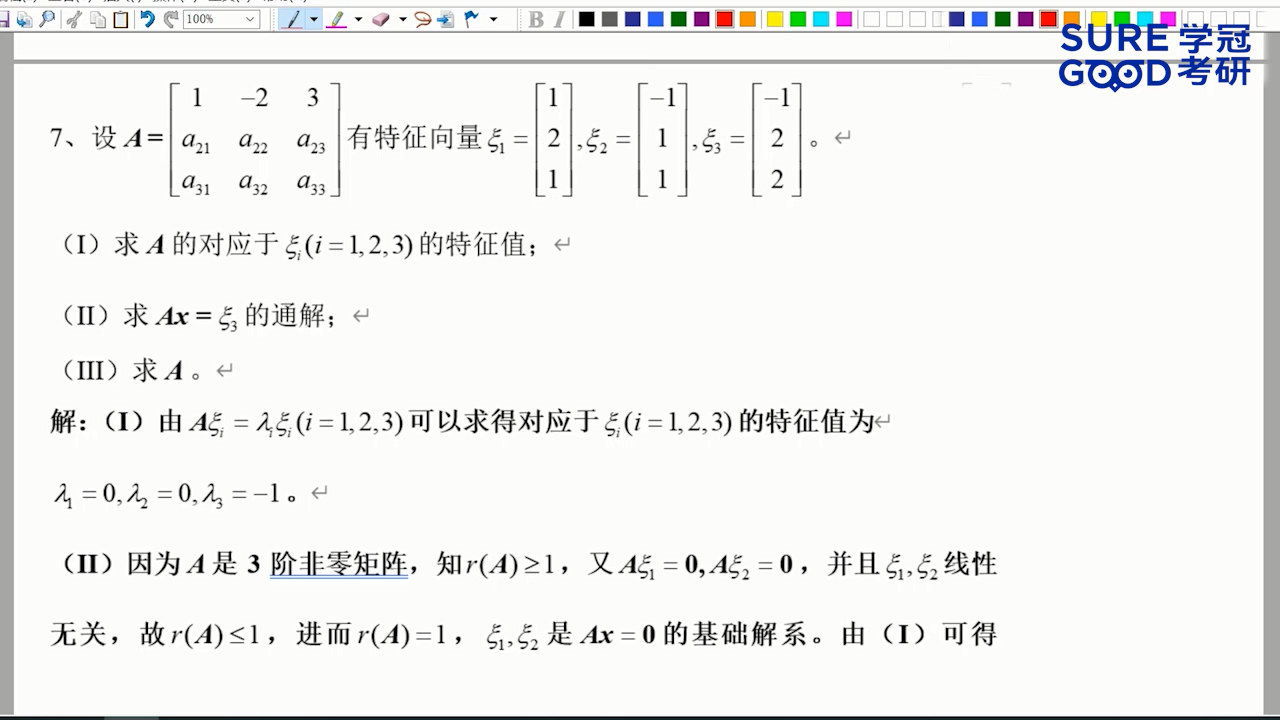Image resolution: width=1280 pixels, height=720 pixels.
Task: Click the underlined text 阶非零矩阵
Action: click(x=339, y=565)
